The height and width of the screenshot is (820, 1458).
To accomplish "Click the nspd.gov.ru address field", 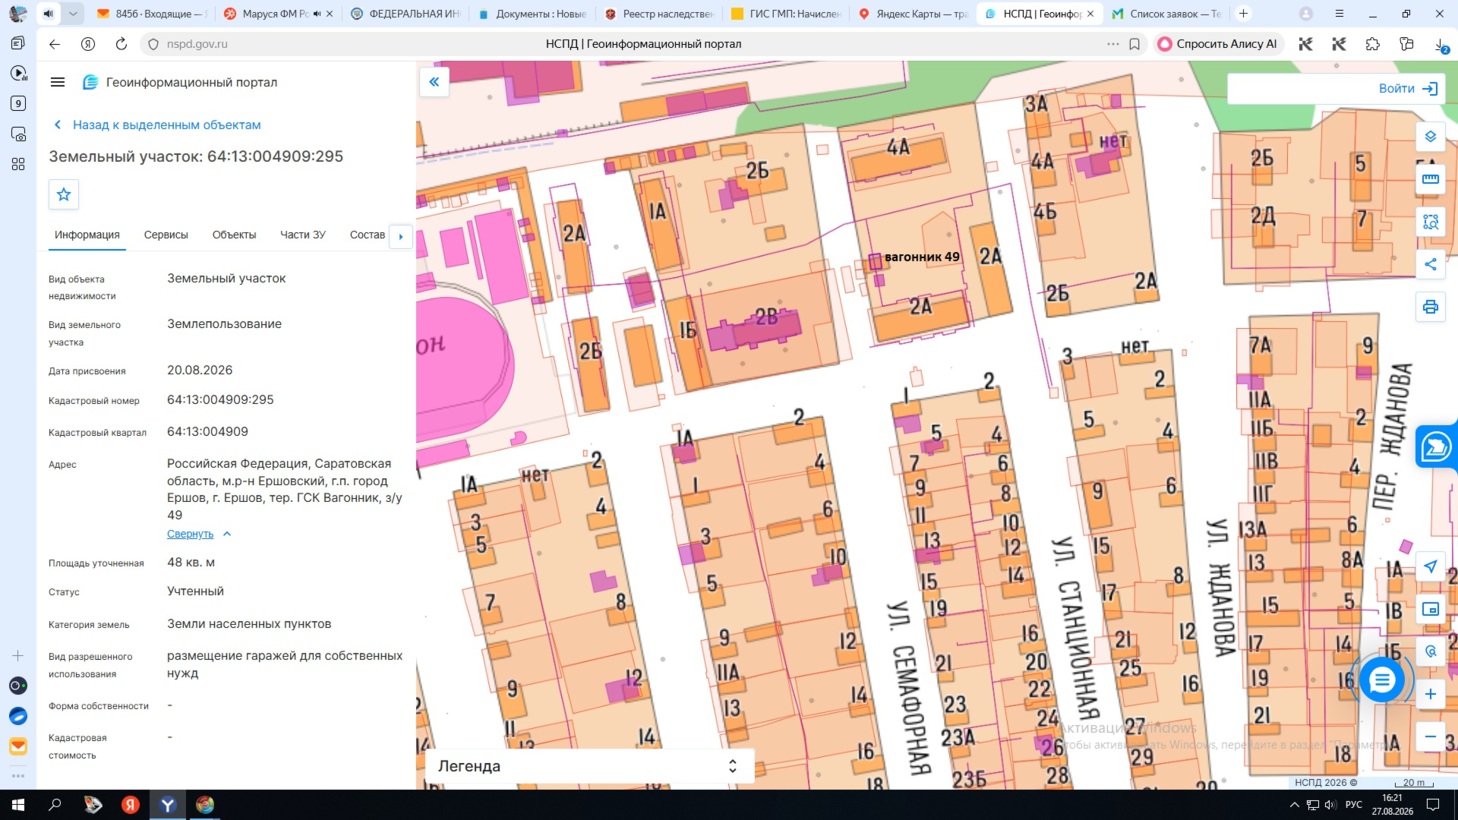I will tap(197, 44).
